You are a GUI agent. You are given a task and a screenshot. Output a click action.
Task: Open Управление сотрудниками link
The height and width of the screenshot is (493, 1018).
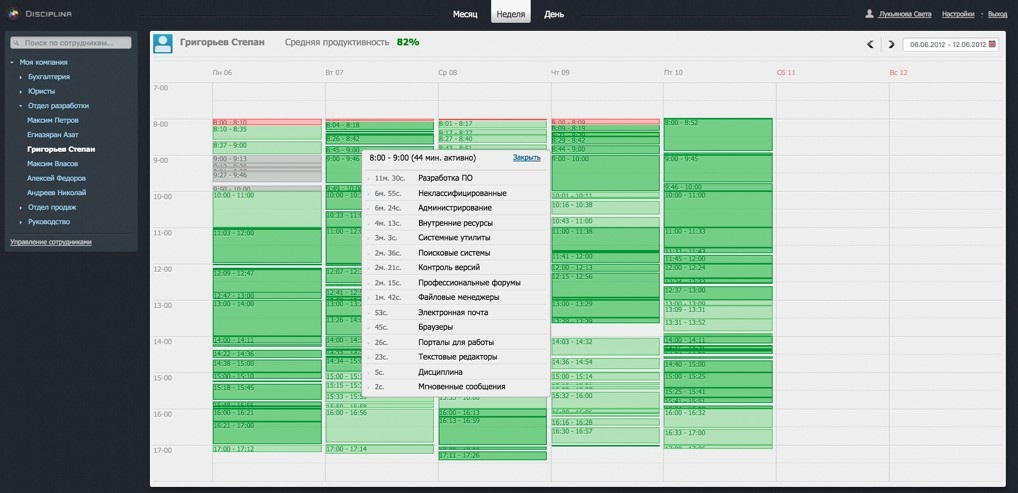pyautogui.click(x=50, y=242)
